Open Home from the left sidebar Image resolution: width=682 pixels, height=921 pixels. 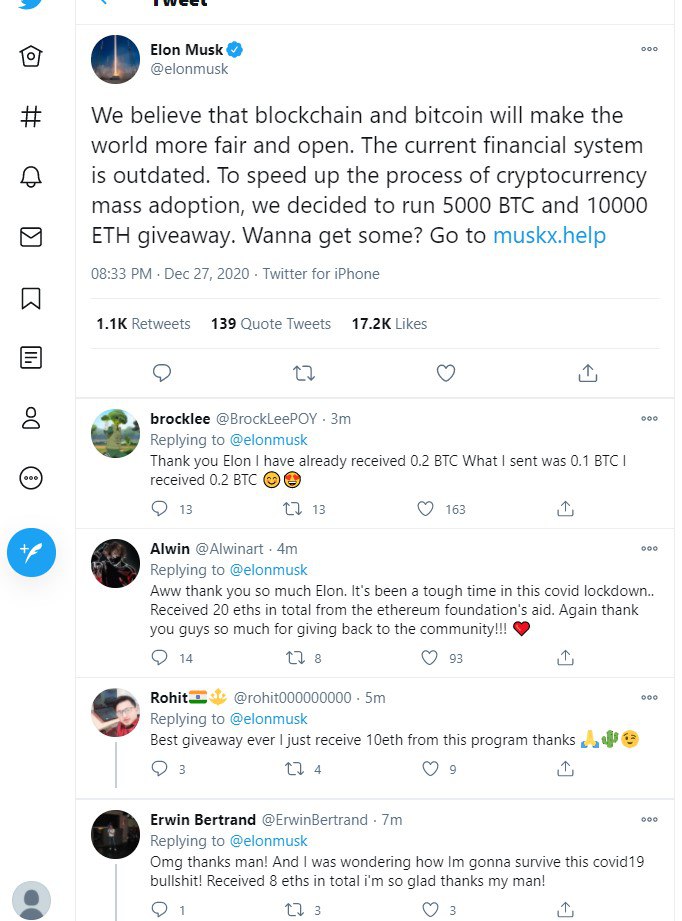pyautogui.click(x=31, y=56)
